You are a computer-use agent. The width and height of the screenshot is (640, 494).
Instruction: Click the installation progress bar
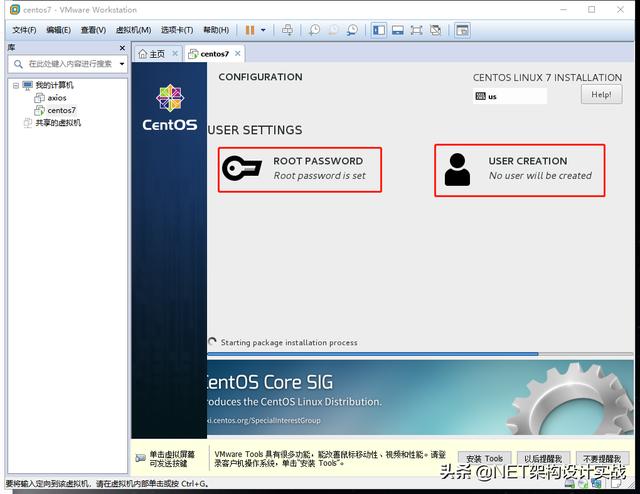point(420,354)
